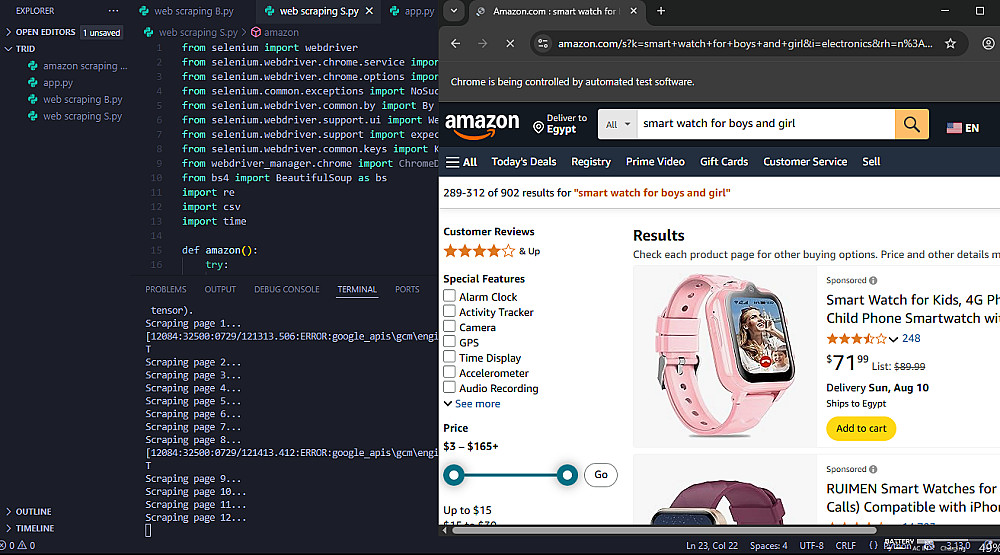
Task: Click the Amazon logo
Action: point(482,125)
